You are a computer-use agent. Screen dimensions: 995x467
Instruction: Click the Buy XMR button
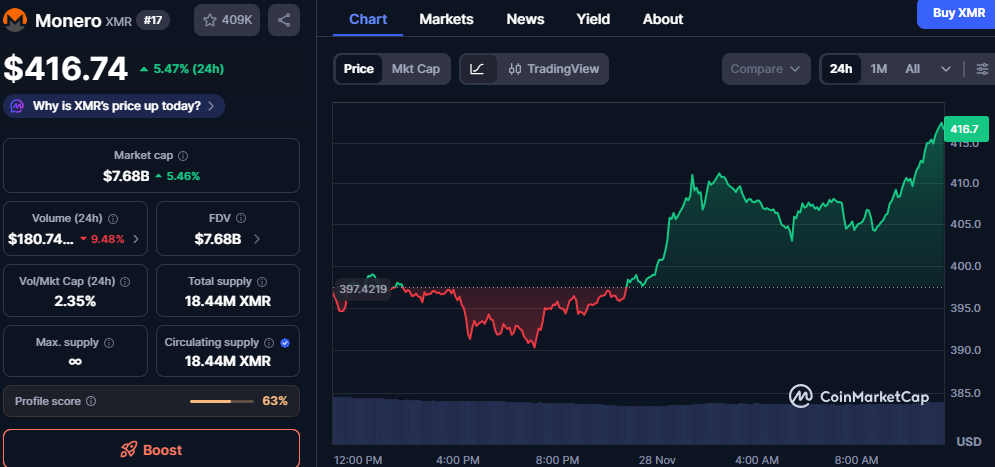pyautogui.click(x=957, y=12)
